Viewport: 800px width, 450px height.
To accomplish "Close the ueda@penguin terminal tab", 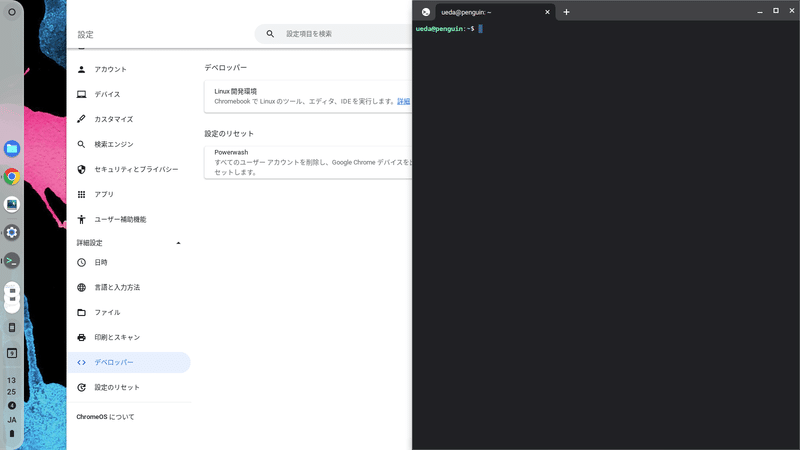I will tap(547, 12).
